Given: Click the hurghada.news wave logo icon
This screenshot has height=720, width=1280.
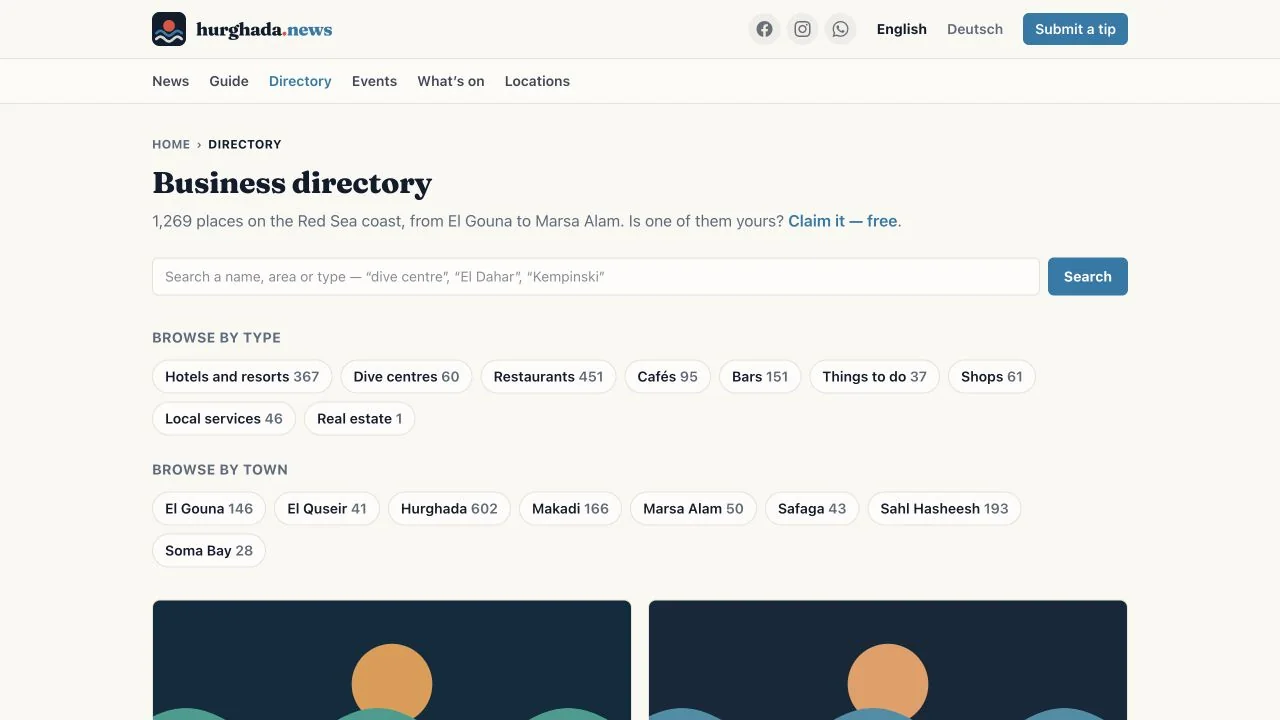Looking at the screenshot, I should 169,29.
